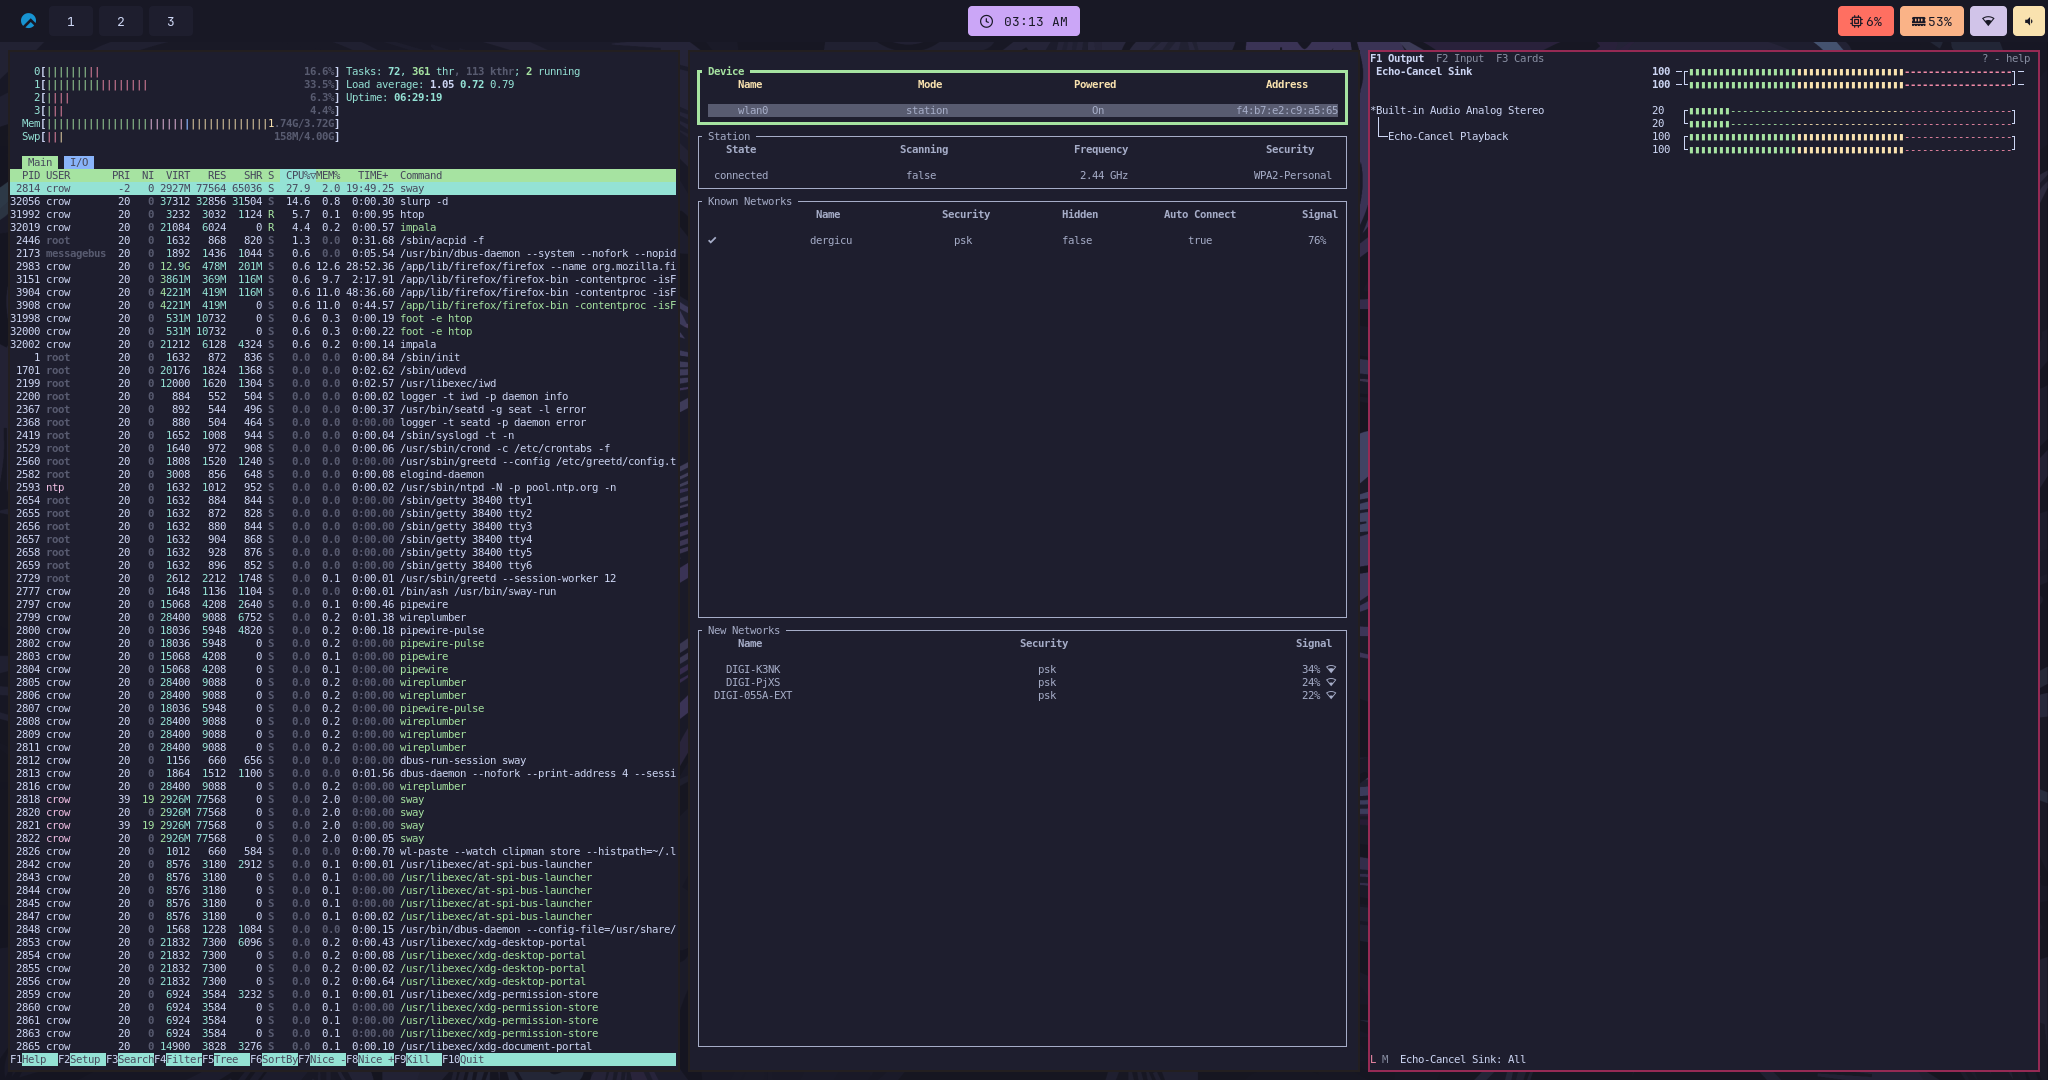This screenshot has width=2048, height=1080.
Task: Click the memory usage 53% indicator
Action: click(x=1931, y=21)
